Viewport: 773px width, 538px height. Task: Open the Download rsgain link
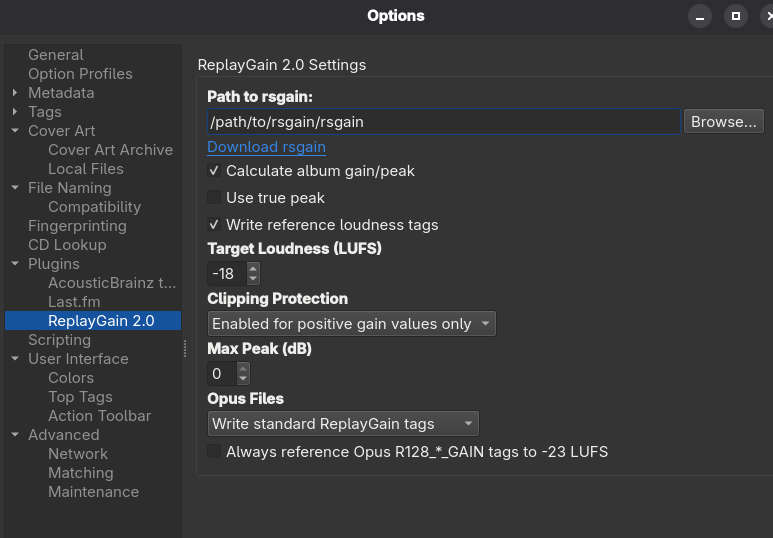(266, 147)
